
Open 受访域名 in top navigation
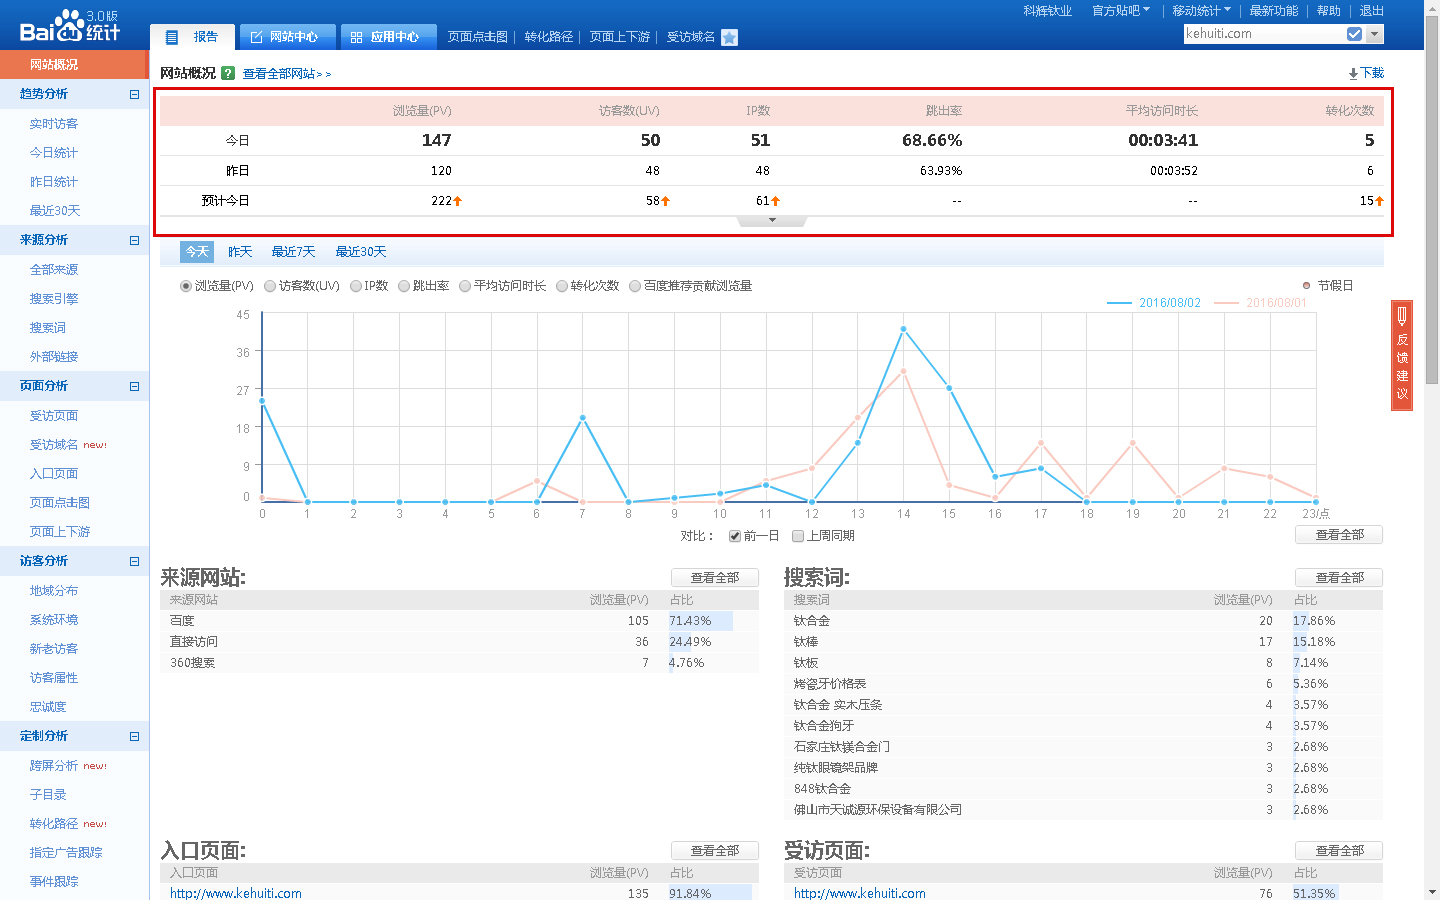coord(691,37)
